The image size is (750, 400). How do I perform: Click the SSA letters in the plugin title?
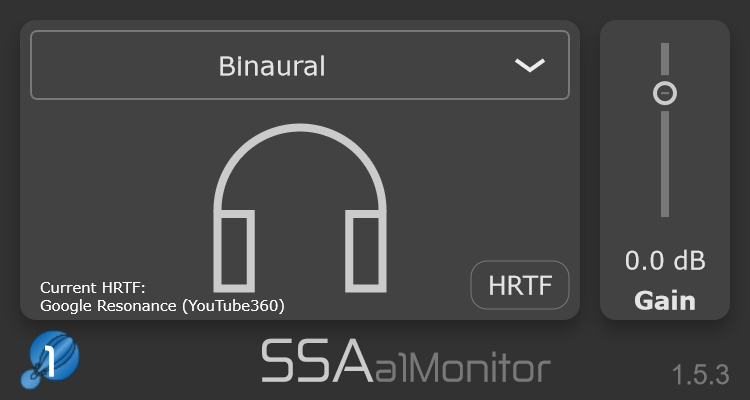[317, 360]
